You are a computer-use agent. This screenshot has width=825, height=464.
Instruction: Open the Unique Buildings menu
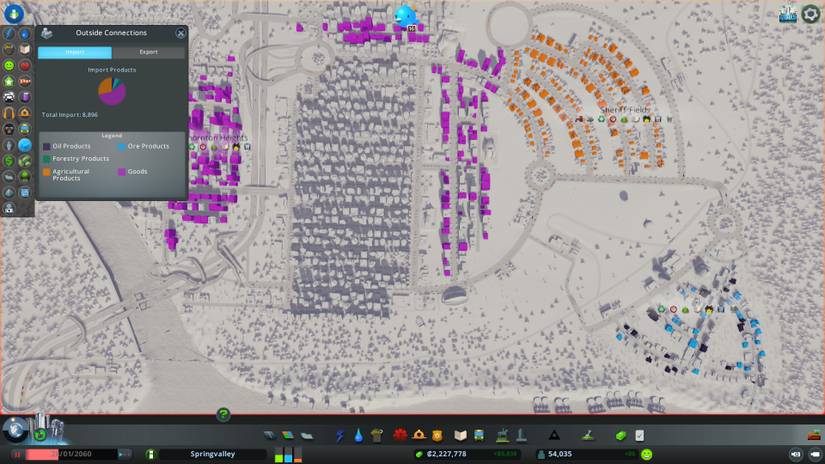pos(521,435)
